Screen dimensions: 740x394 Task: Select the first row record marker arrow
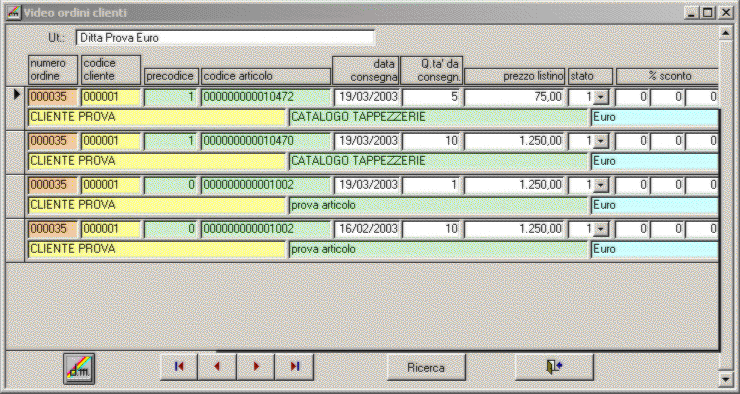(x=17, y=95)
